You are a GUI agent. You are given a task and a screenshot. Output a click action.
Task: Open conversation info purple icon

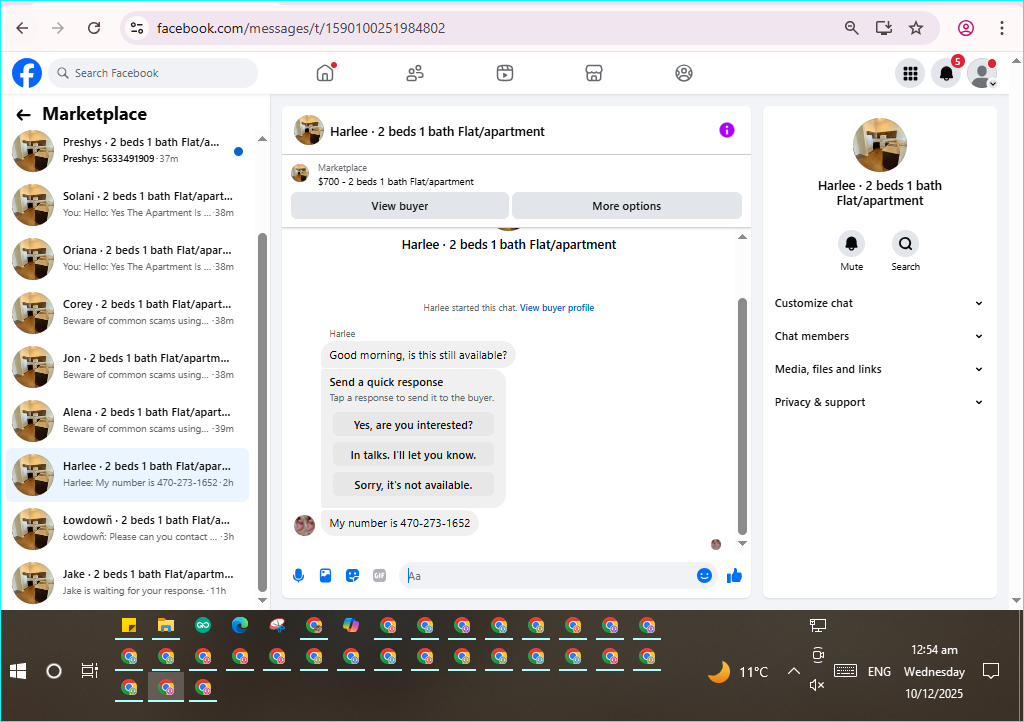pyautogui.click(x=727, y=130)
